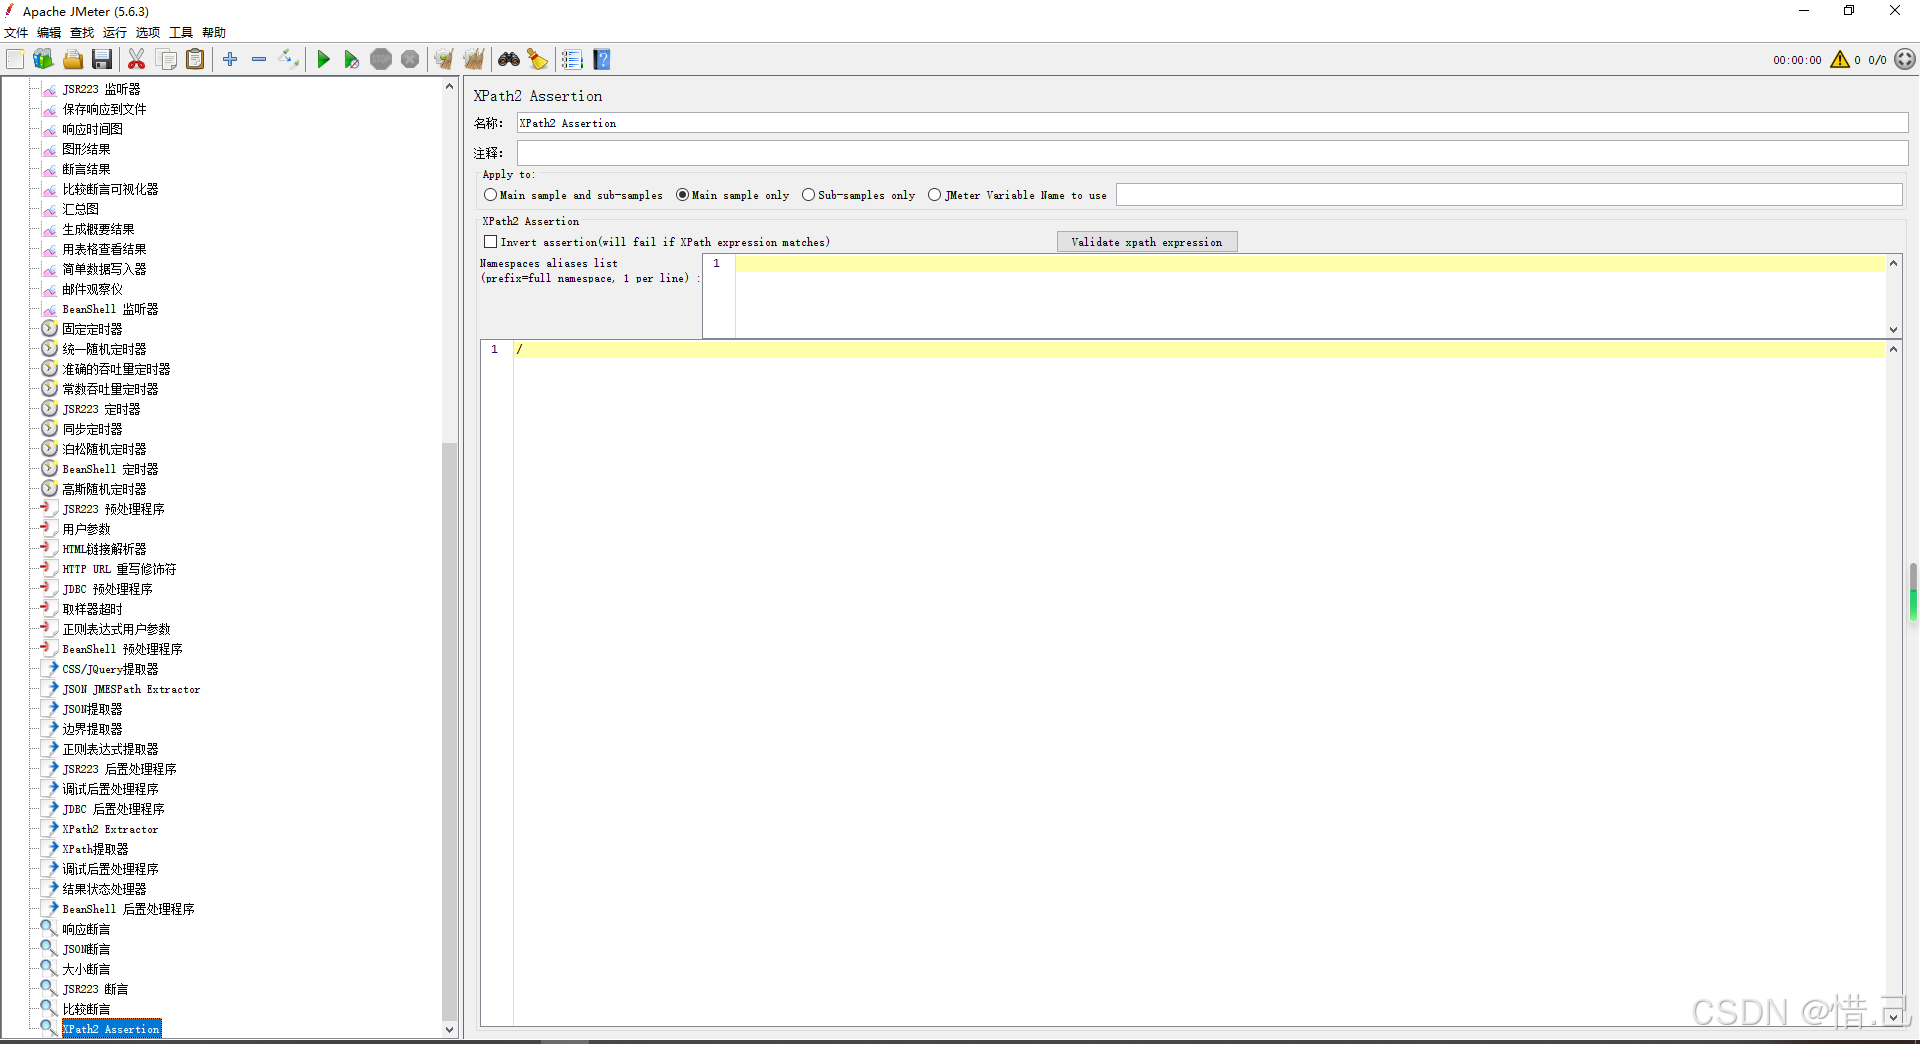Click XPath editor scroll-up arrow
This screenshot has height=1044, width=1920.
point(1893,349)
